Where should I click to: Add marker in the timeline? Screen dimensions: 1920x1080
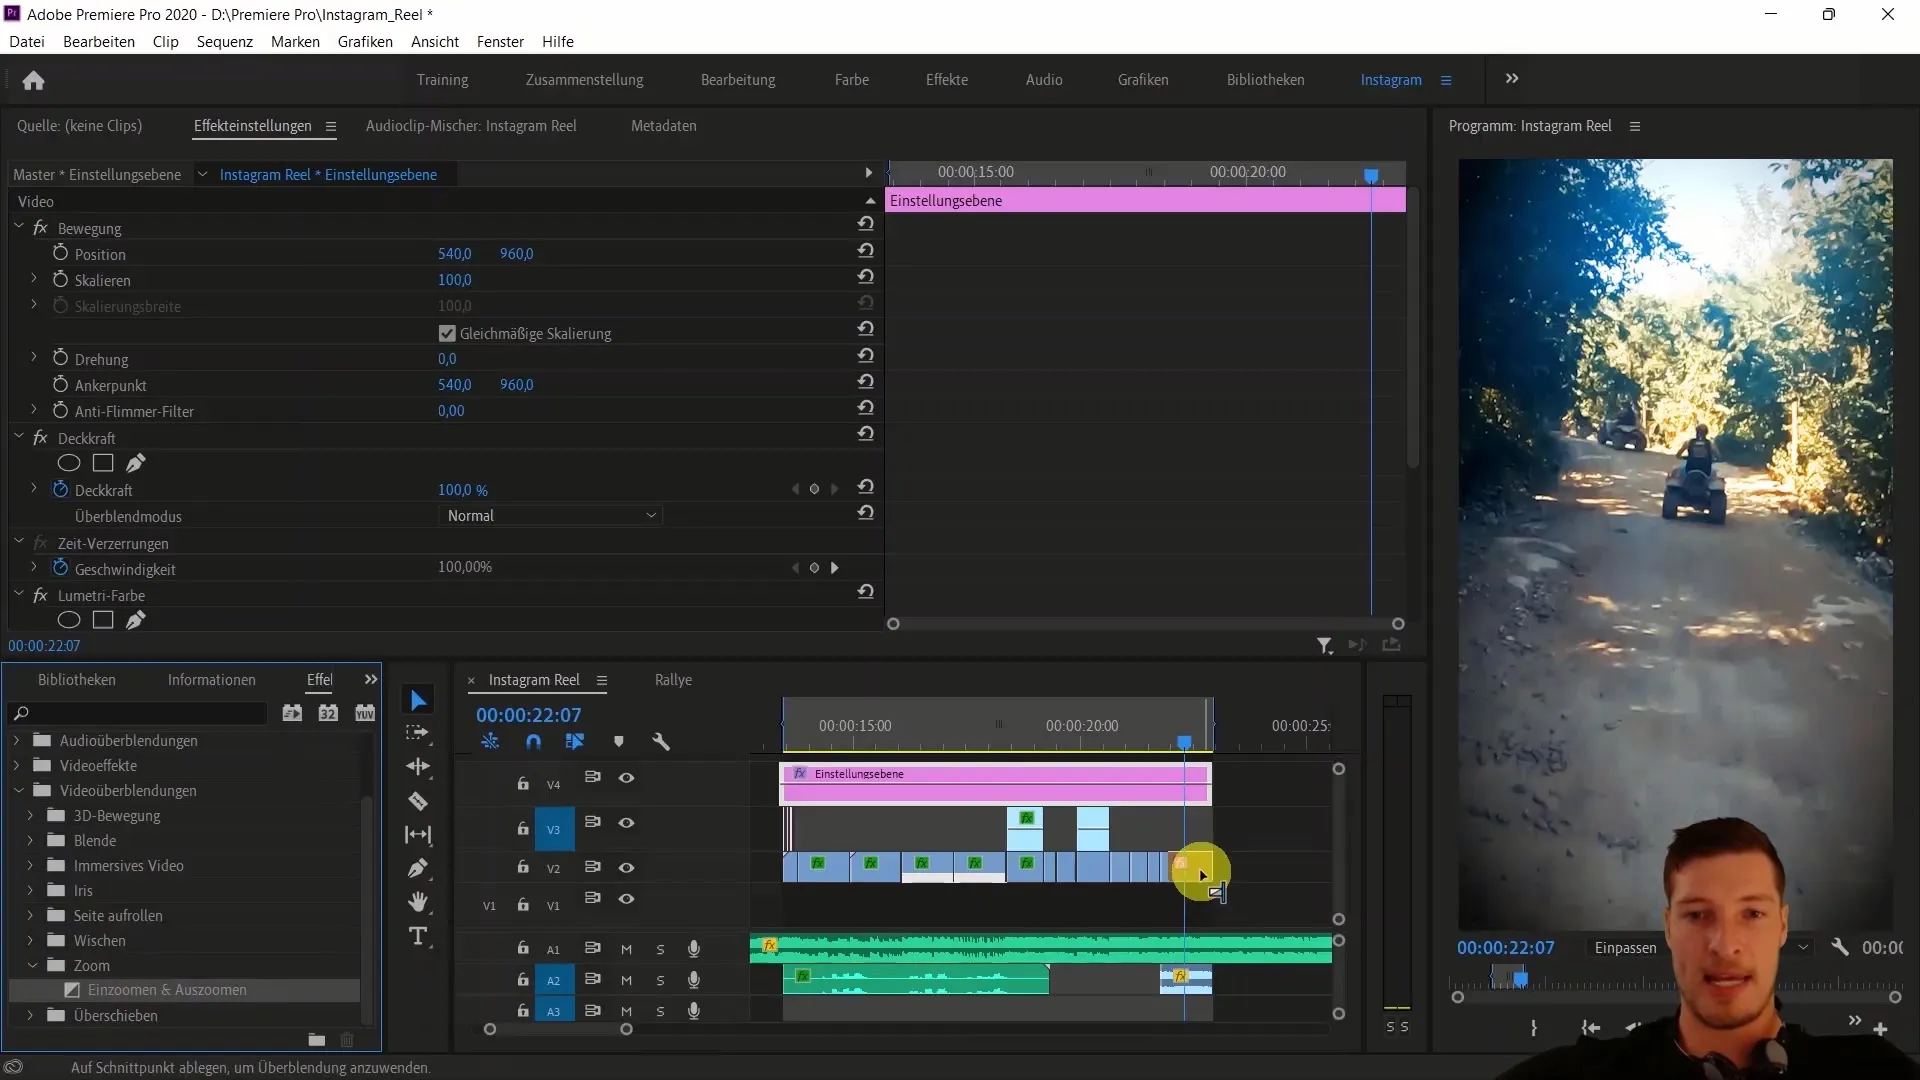pyautogui.click(x=618, y=742)
